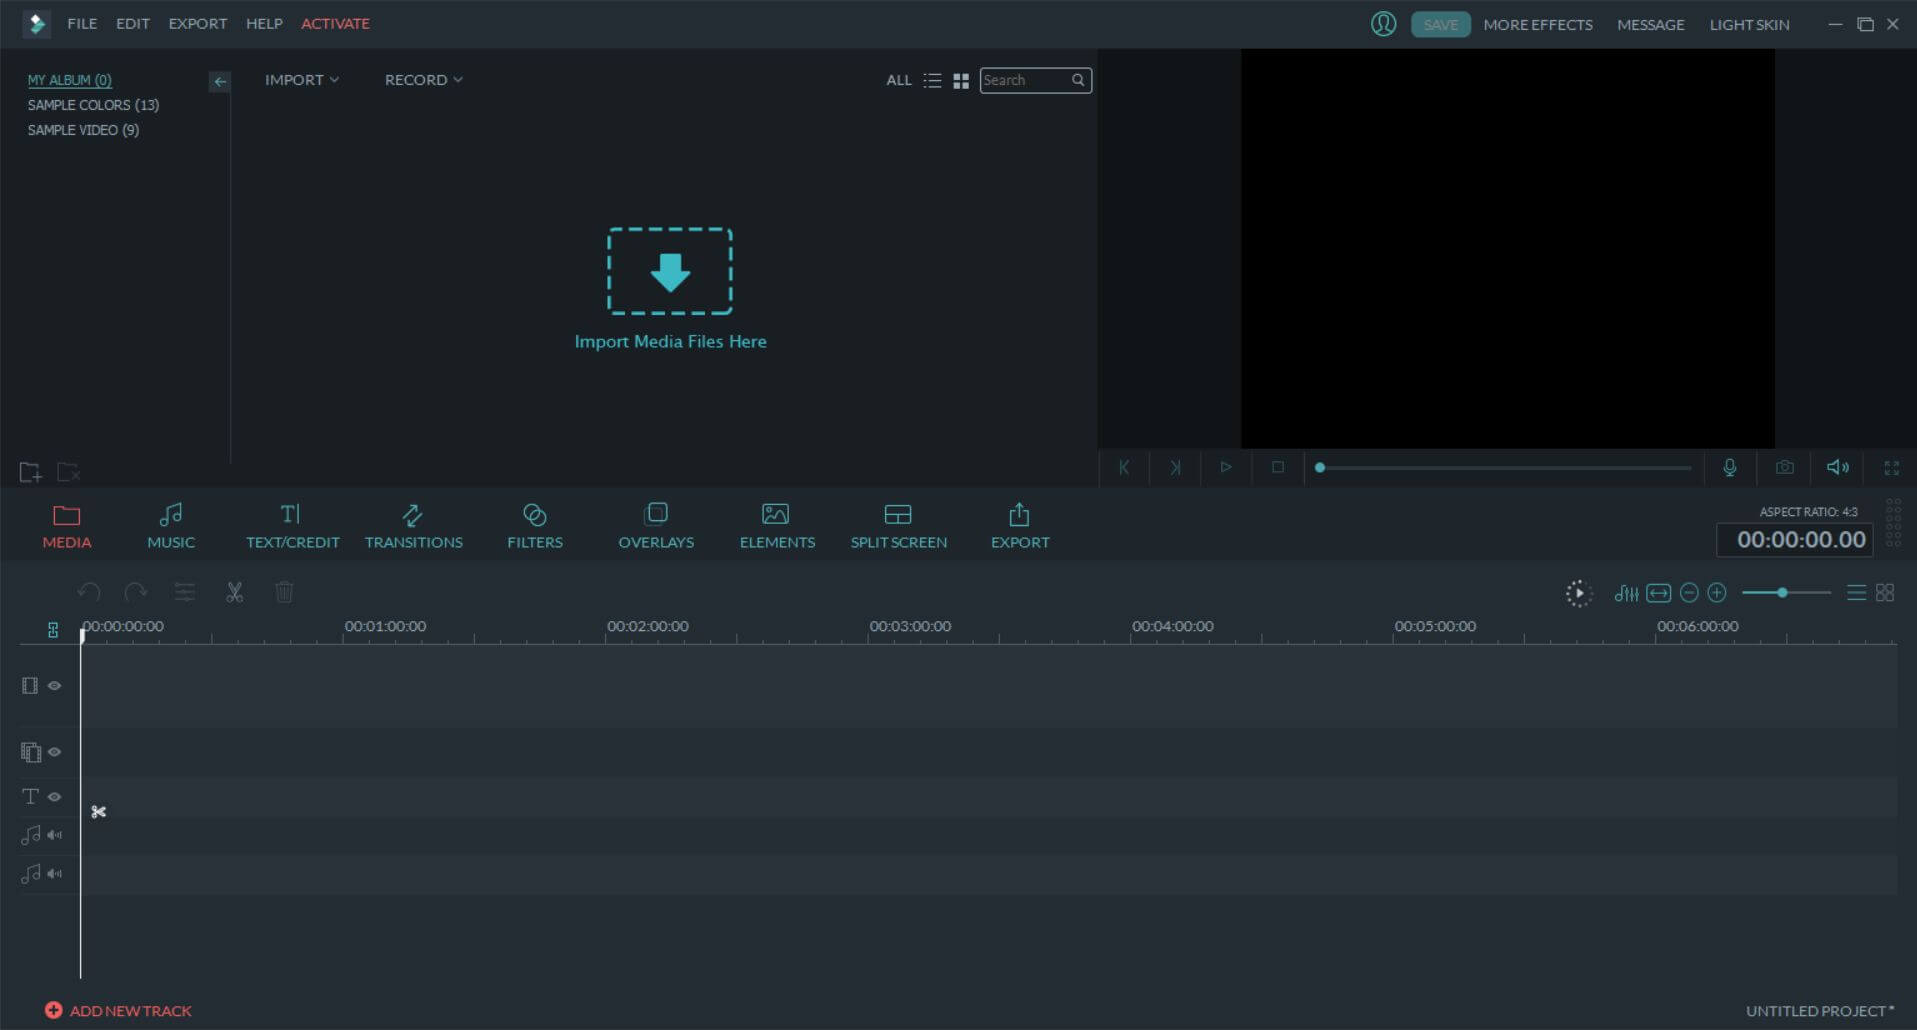Click the preview playback progress slider
This screenshot has width=1917, height=1030.
[1503, 467]
